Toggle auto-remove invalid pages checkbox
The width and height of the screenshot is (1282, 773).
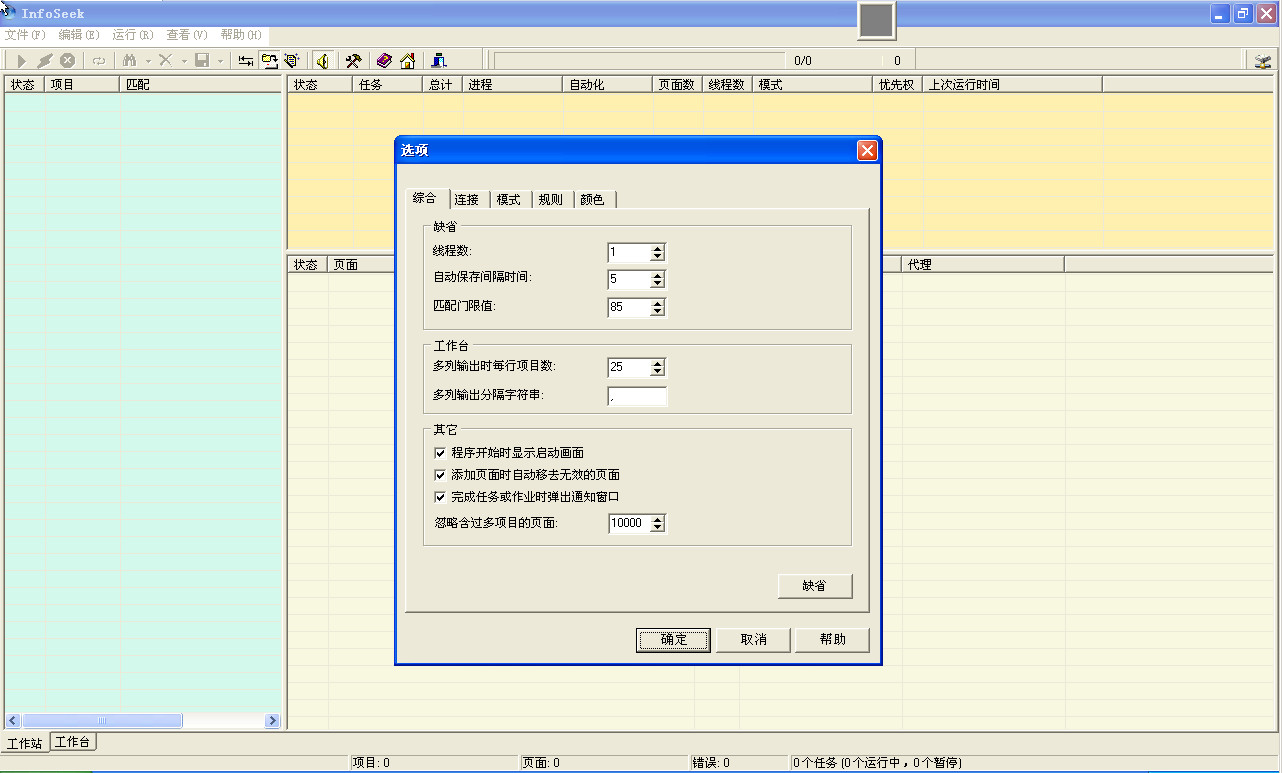pos(440,475)
